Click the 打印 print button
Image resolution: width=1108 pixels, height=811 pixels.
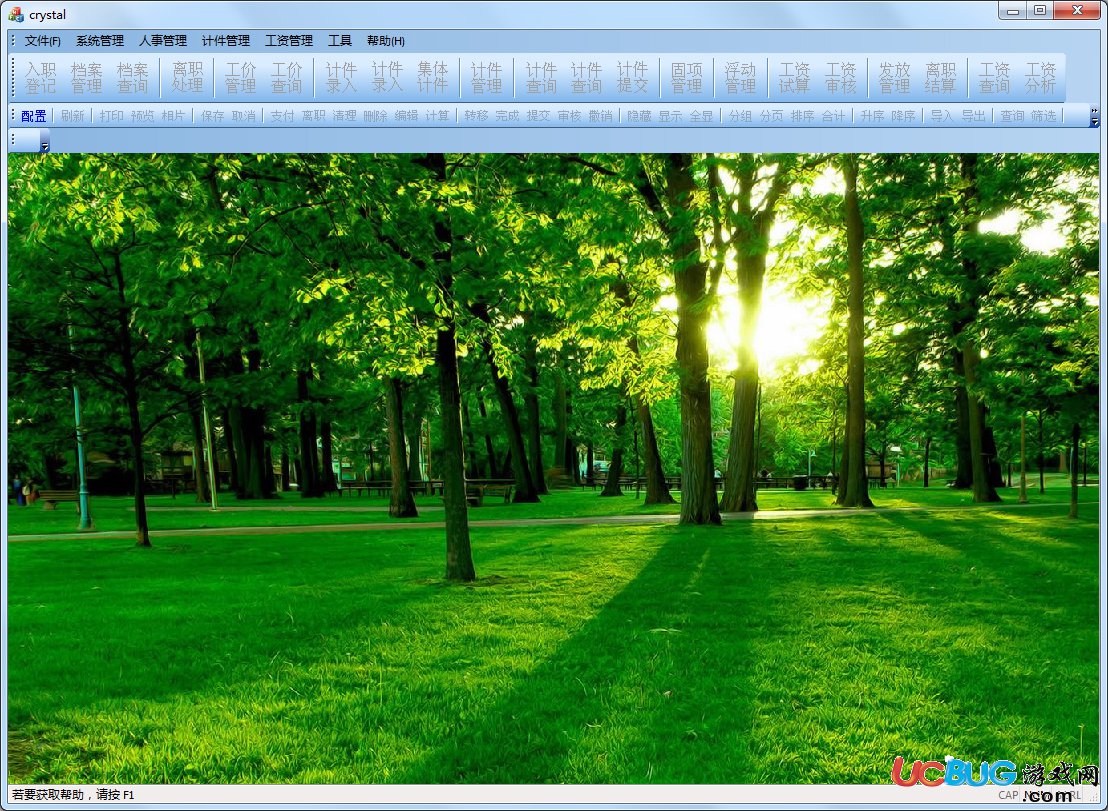(112, 116)
